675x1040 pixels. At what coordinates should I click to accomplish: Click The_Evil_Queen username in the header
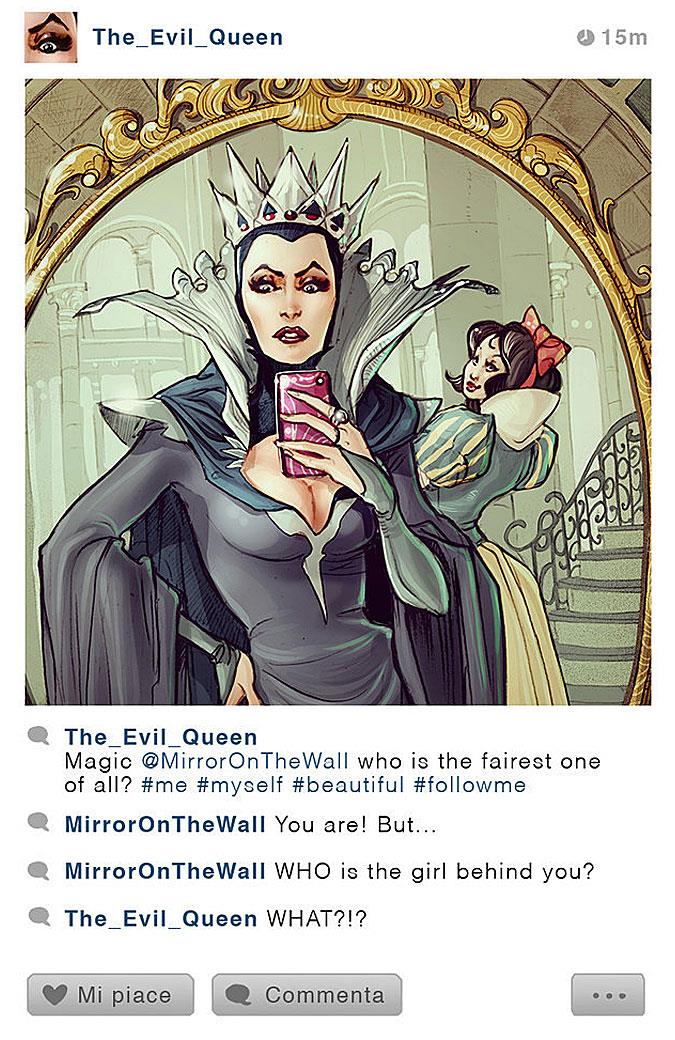(x=188, y=37)
